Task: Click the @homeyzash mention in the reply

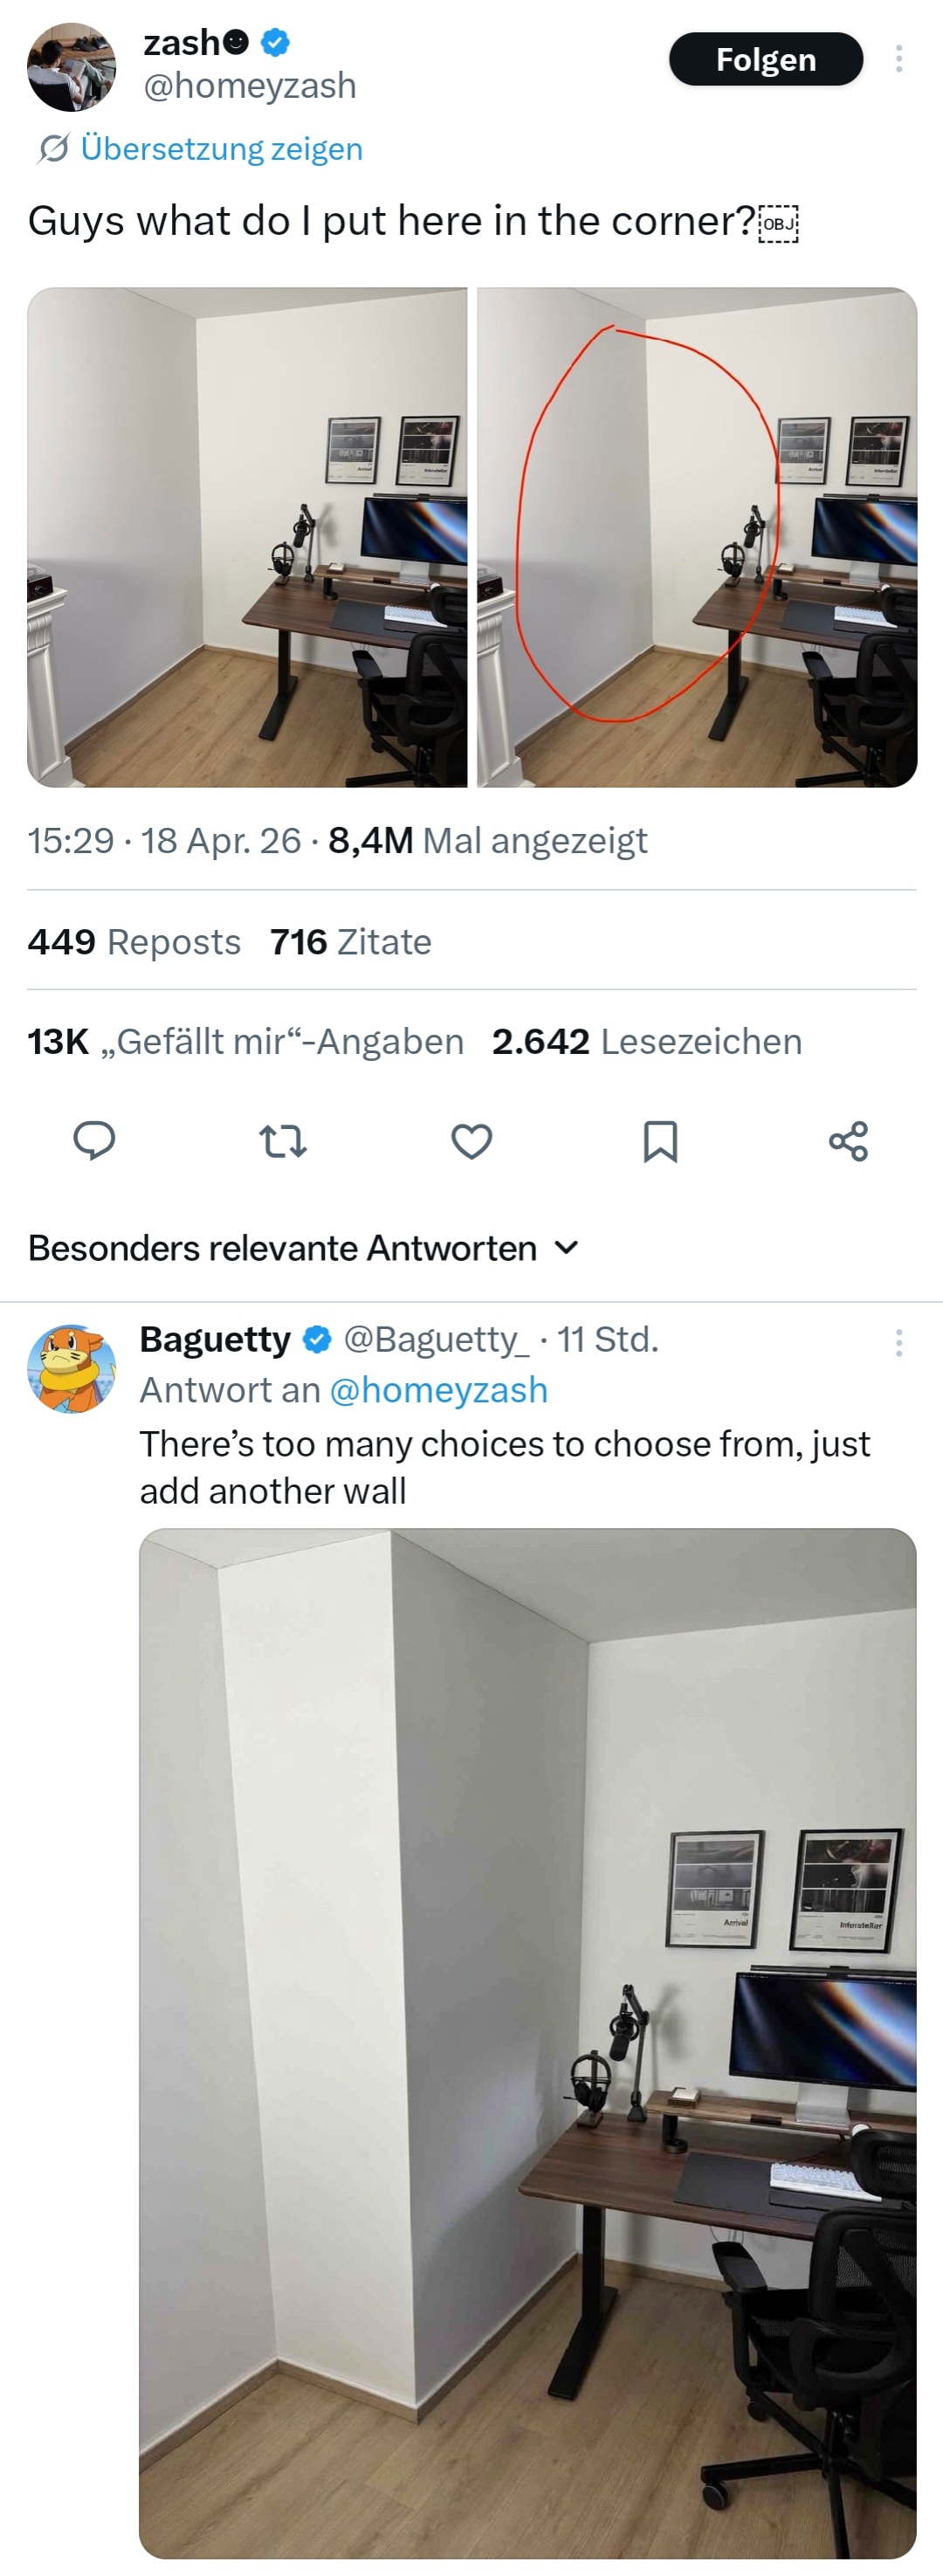Action: coord(438,1390)
